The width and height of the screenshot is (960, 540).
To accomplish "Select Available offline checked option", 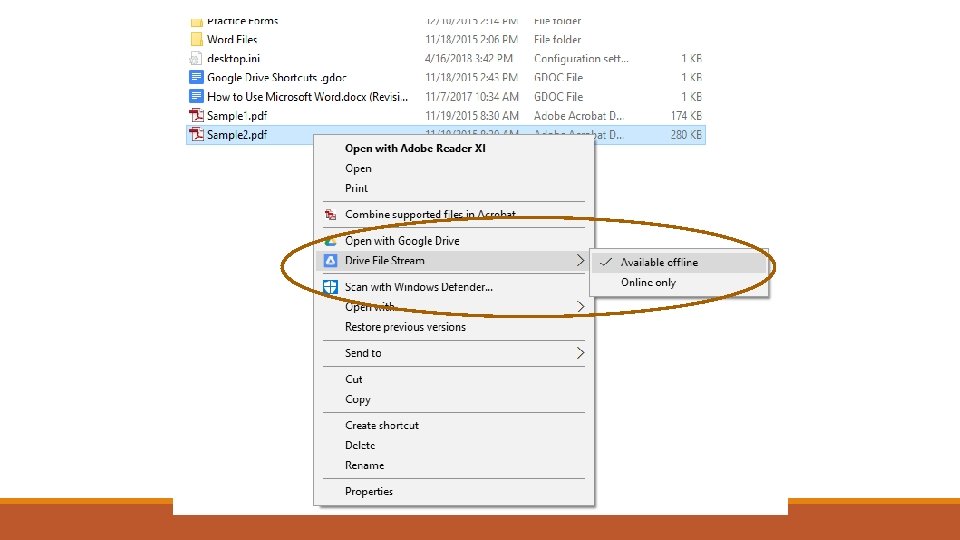I will click(x=679, y=263).
